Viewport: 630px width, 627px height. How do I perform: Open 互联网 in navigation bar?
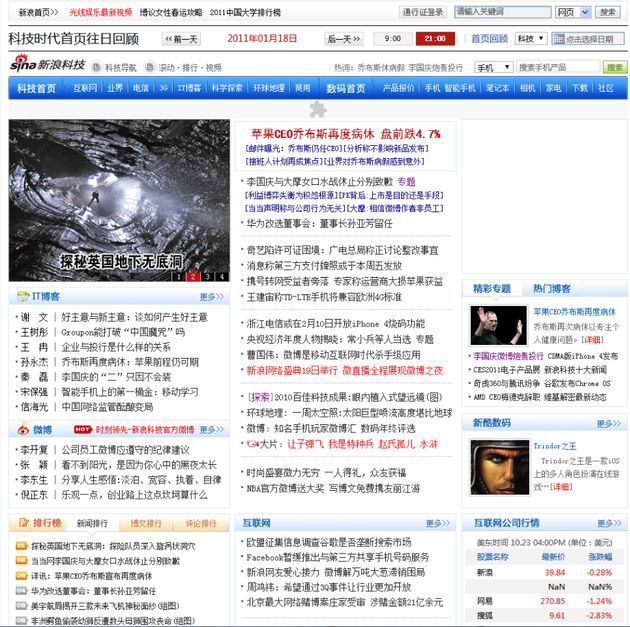pos(85,88)
